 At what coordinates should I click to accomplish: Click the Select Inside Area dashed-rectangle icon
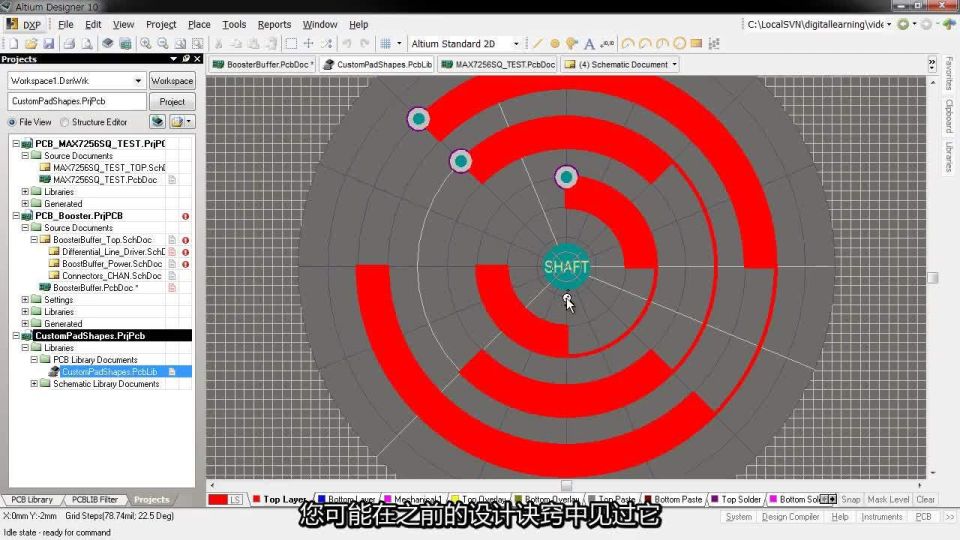[x=291, y=44]
